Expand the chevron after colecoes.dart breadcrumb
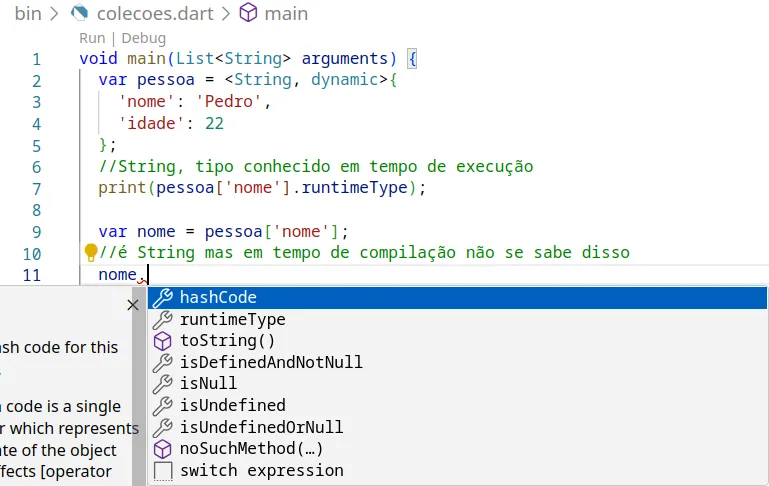Screen dimensions: 769x486 tap(226, 14)
